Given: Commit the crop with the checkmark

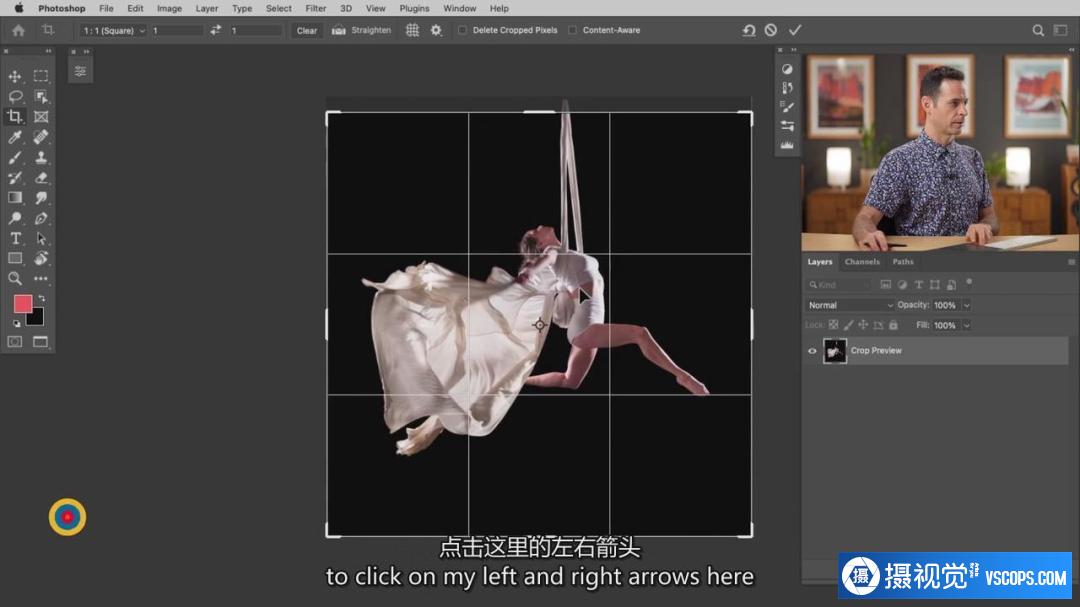Looking at the screenshot, I should coord(795,30).
